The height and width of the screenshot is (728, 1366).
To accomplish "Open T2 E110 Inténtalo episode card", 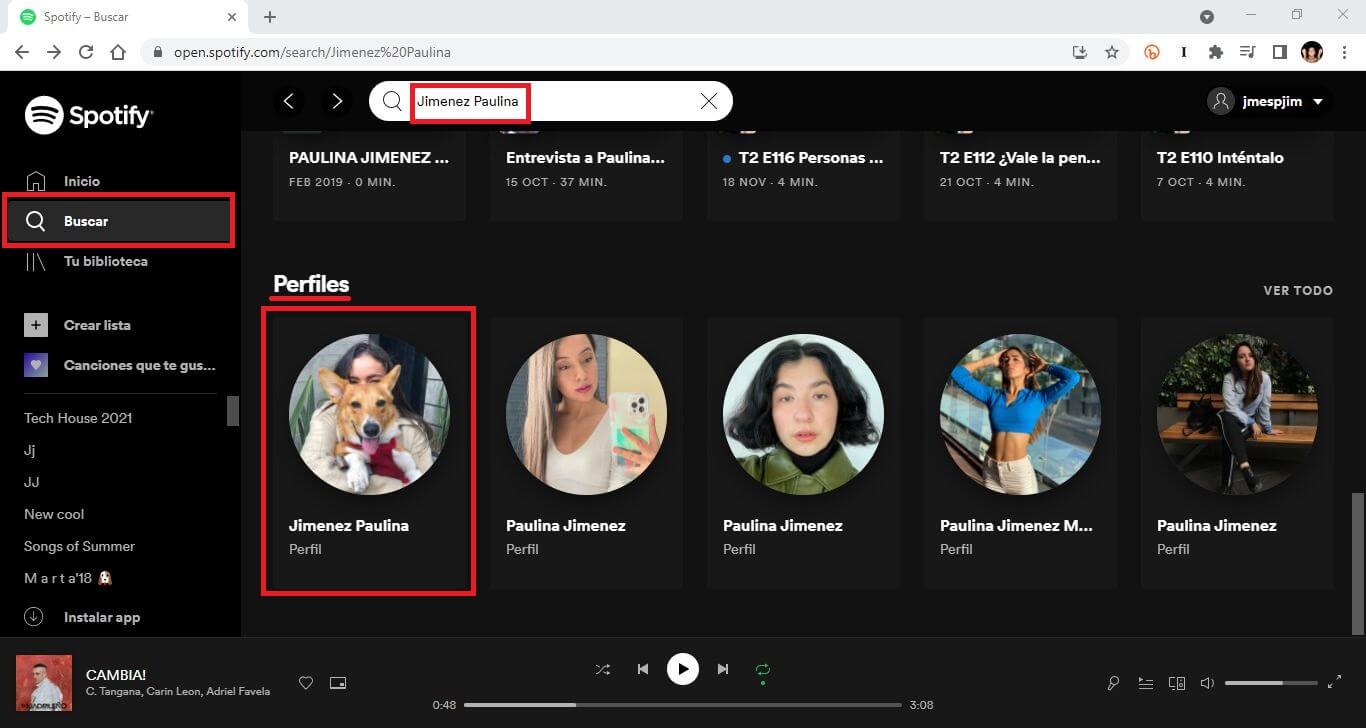I will pos(1237,176).
